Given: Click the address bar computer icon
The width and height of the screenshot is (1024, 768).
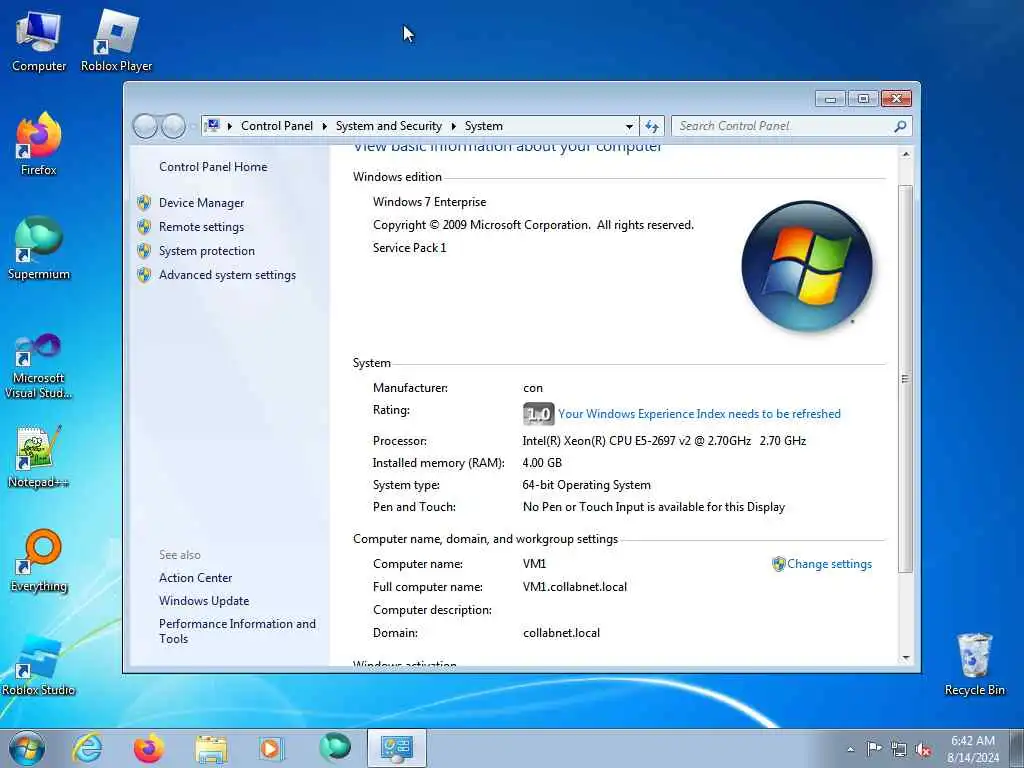Looking at the screenshot, I should coord(212,125).
